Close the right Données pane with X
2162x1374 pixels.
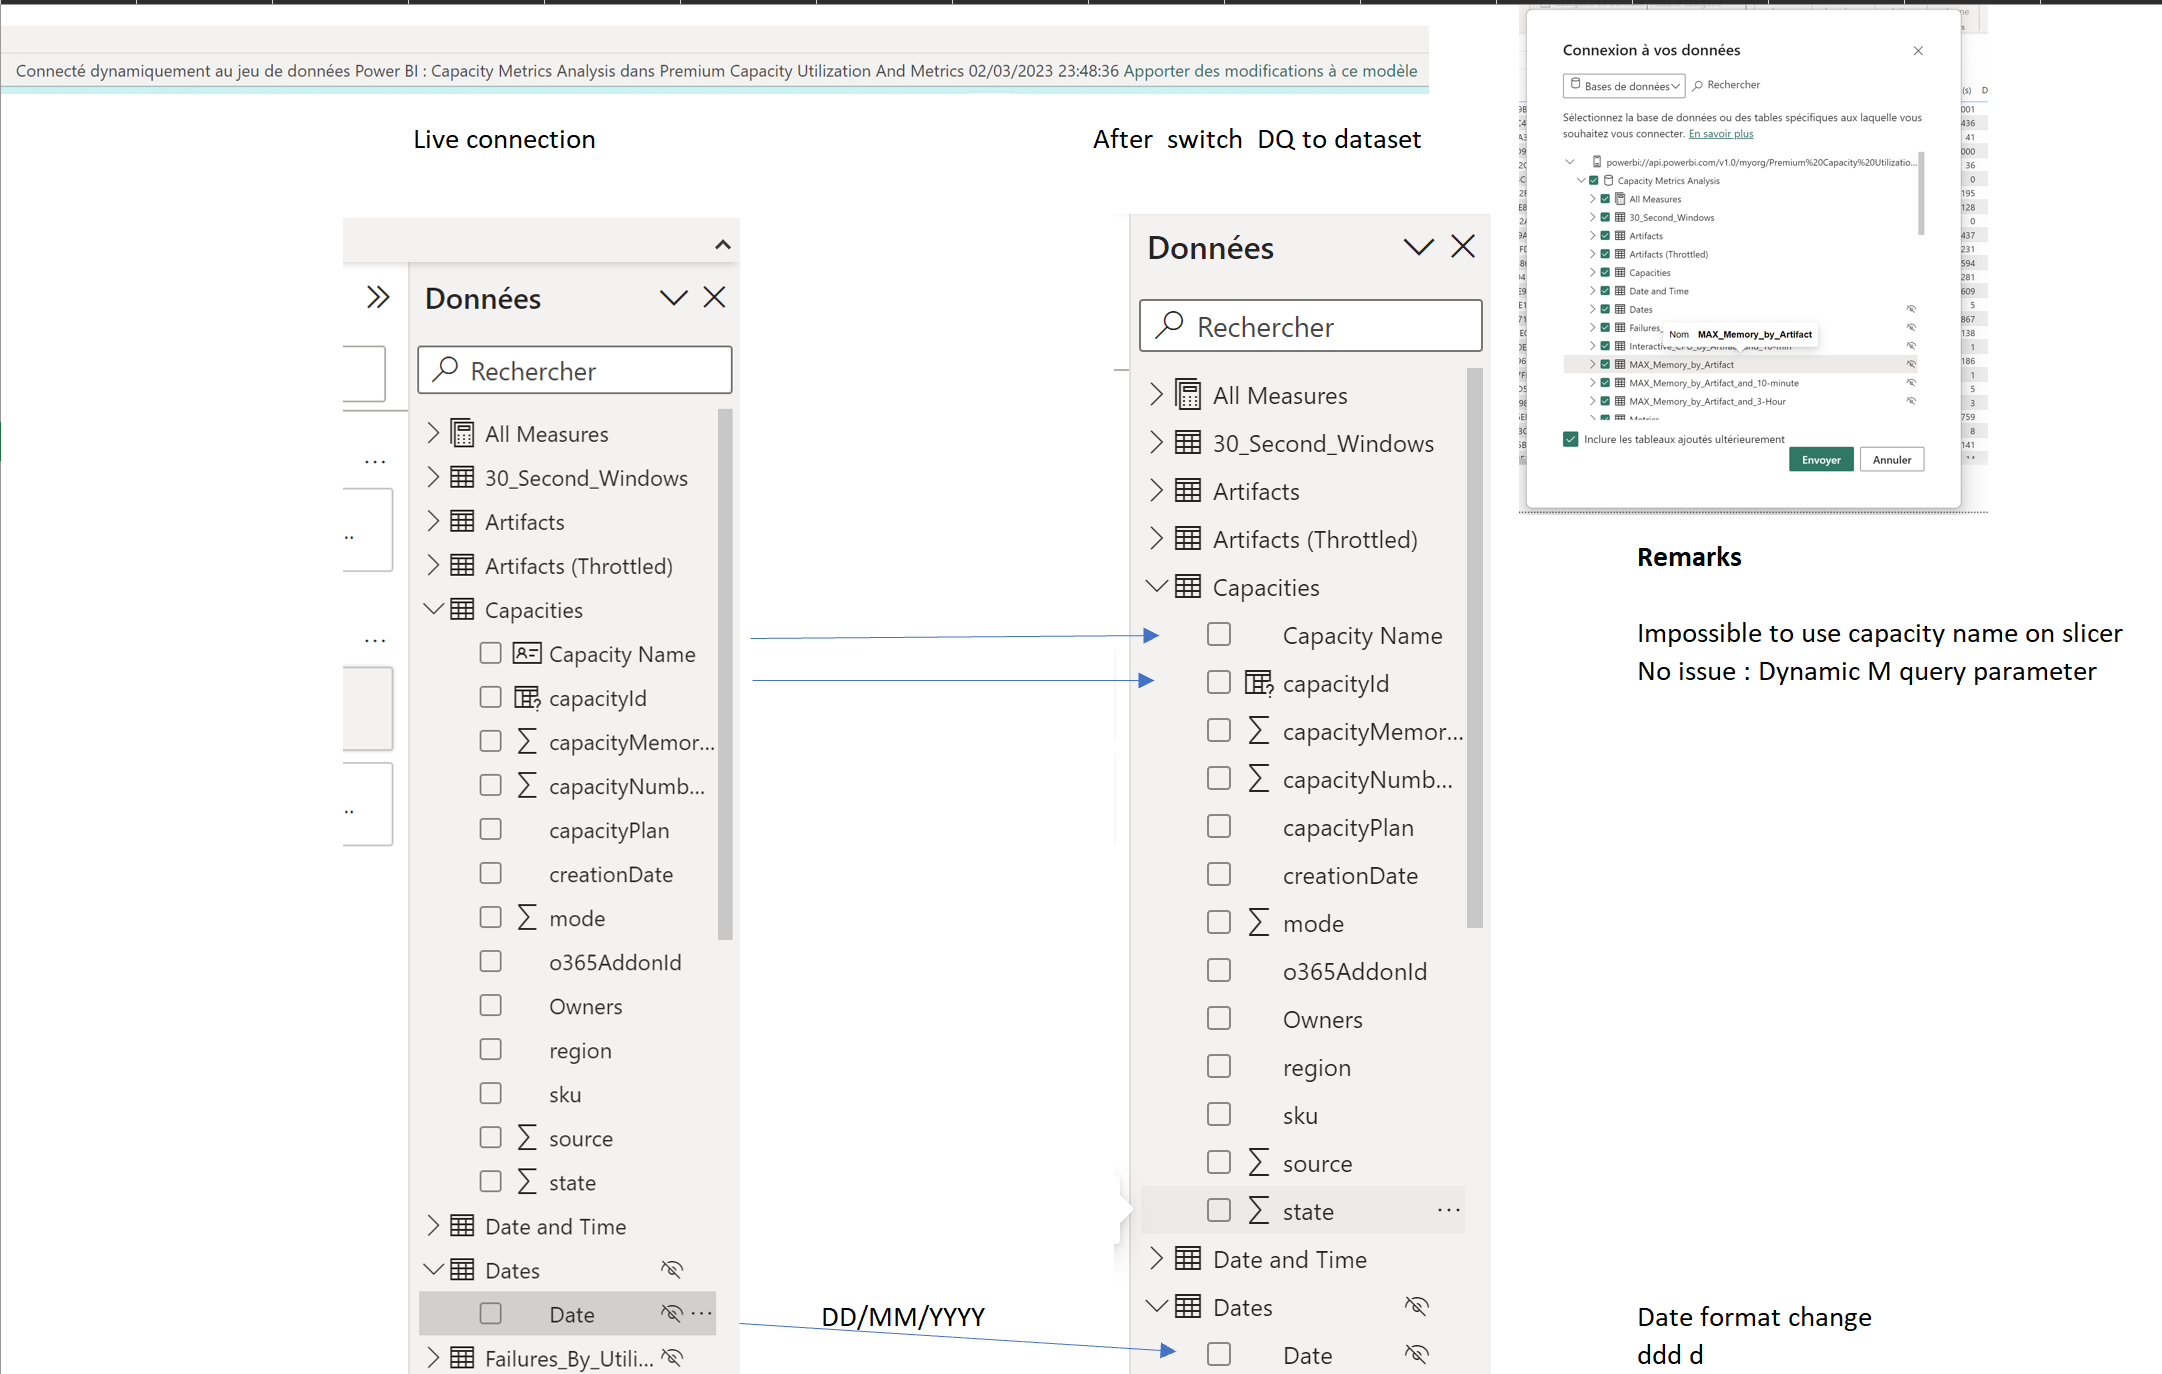pos(1462,247)
